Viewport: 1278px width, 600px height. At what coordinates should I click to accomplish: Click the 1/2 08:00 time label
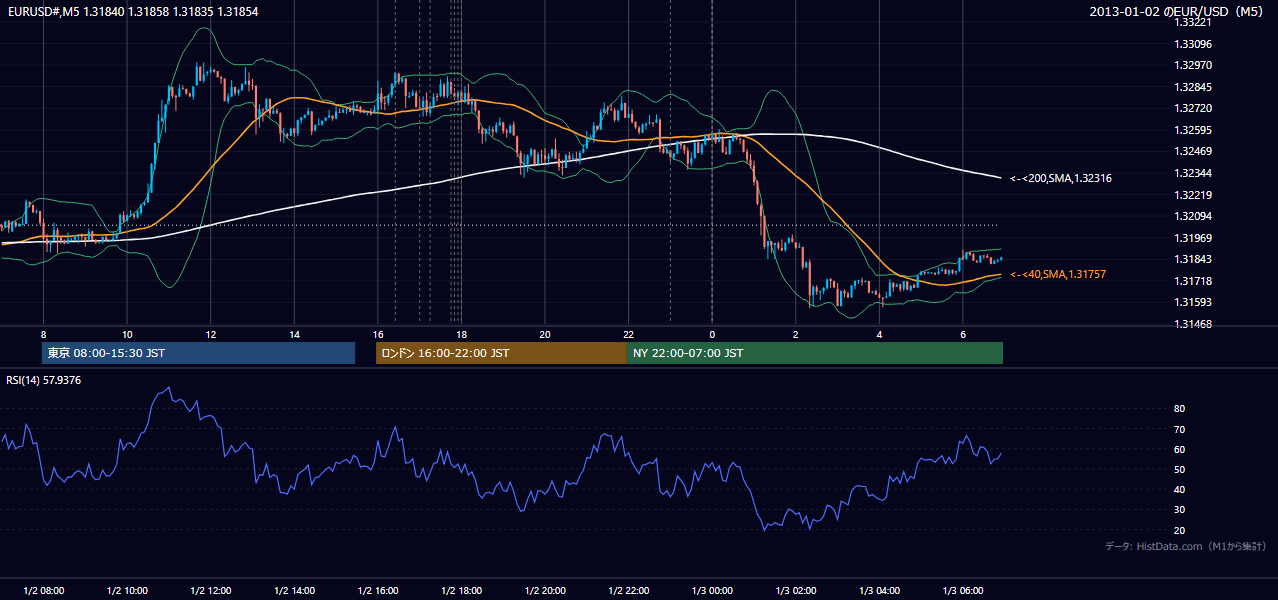tap(43, 590)
